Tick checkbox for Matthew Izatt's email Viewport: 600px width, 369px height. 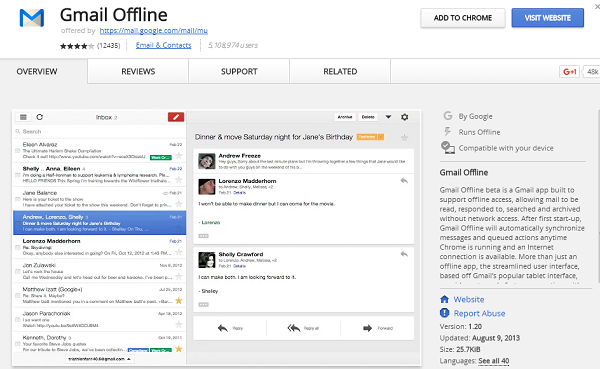click(x=18, y=296)
